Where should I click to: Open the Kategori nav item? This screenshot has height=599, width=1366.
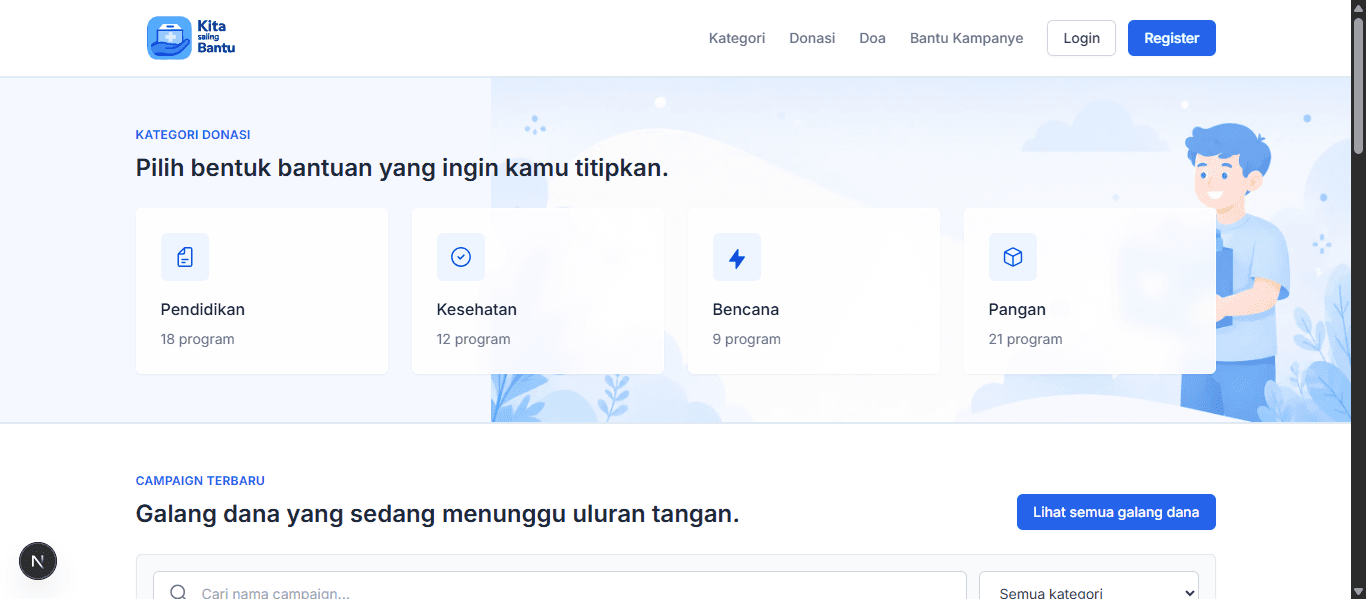click(x=737, y=38)
